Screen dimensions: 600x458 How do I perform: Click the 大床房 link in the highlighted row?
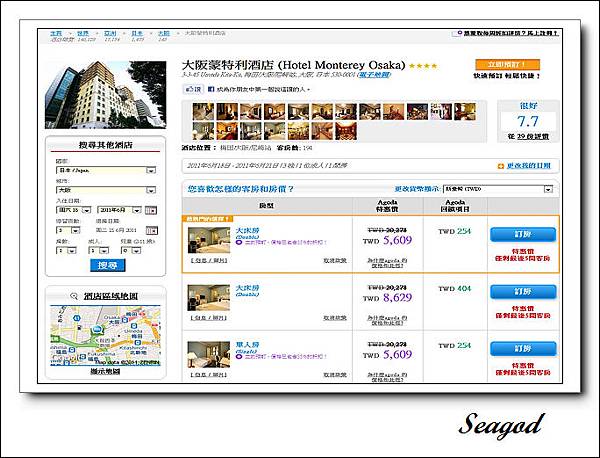247,230
